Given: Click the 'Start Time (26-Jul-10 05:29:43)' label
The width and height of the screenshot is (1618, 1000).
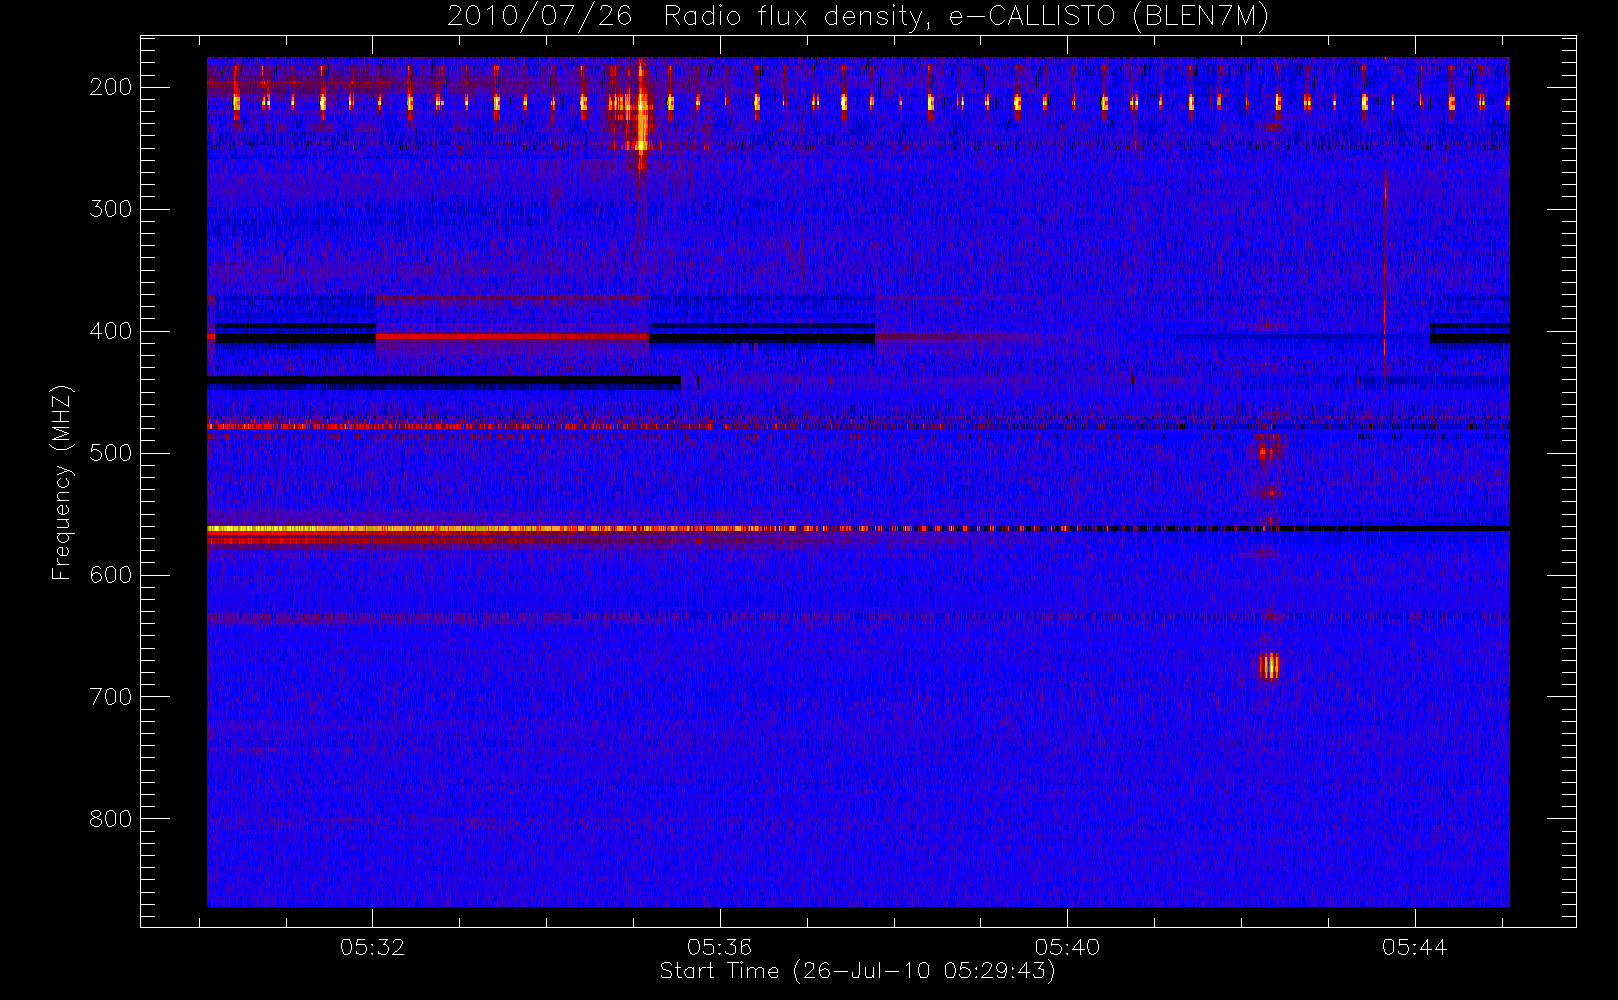Looking at the screenshot, I should pos(858,970).
